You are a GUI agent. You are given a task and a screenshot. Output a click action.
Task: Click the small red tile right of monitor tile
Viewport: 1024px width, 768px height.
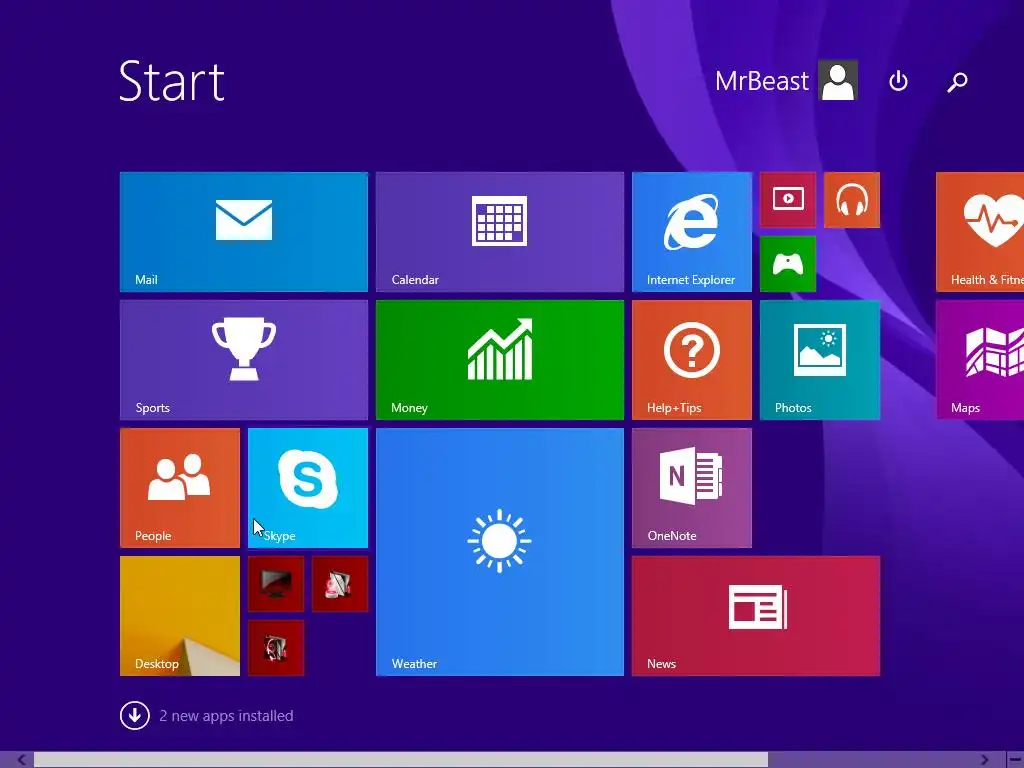(x=340, y=584)
